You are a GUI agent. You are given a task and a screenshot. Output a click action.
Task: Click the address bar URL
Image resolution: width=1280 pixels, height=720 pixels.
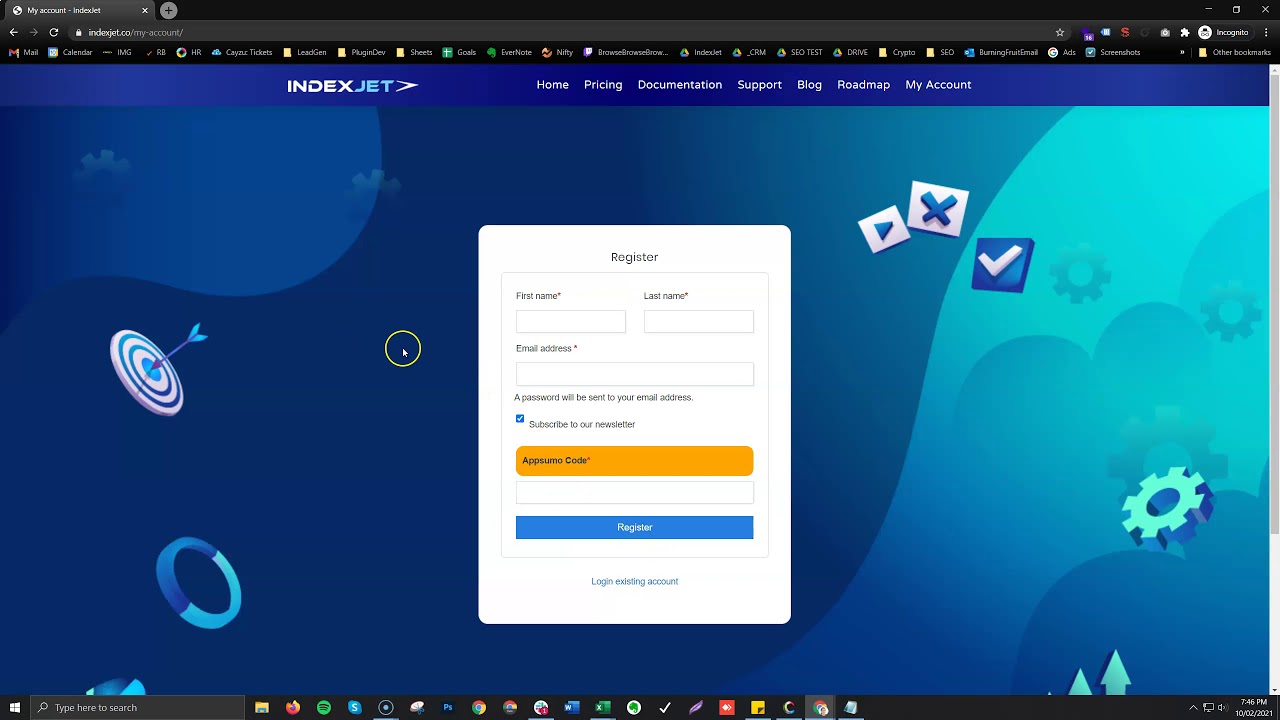click(135, 32)
